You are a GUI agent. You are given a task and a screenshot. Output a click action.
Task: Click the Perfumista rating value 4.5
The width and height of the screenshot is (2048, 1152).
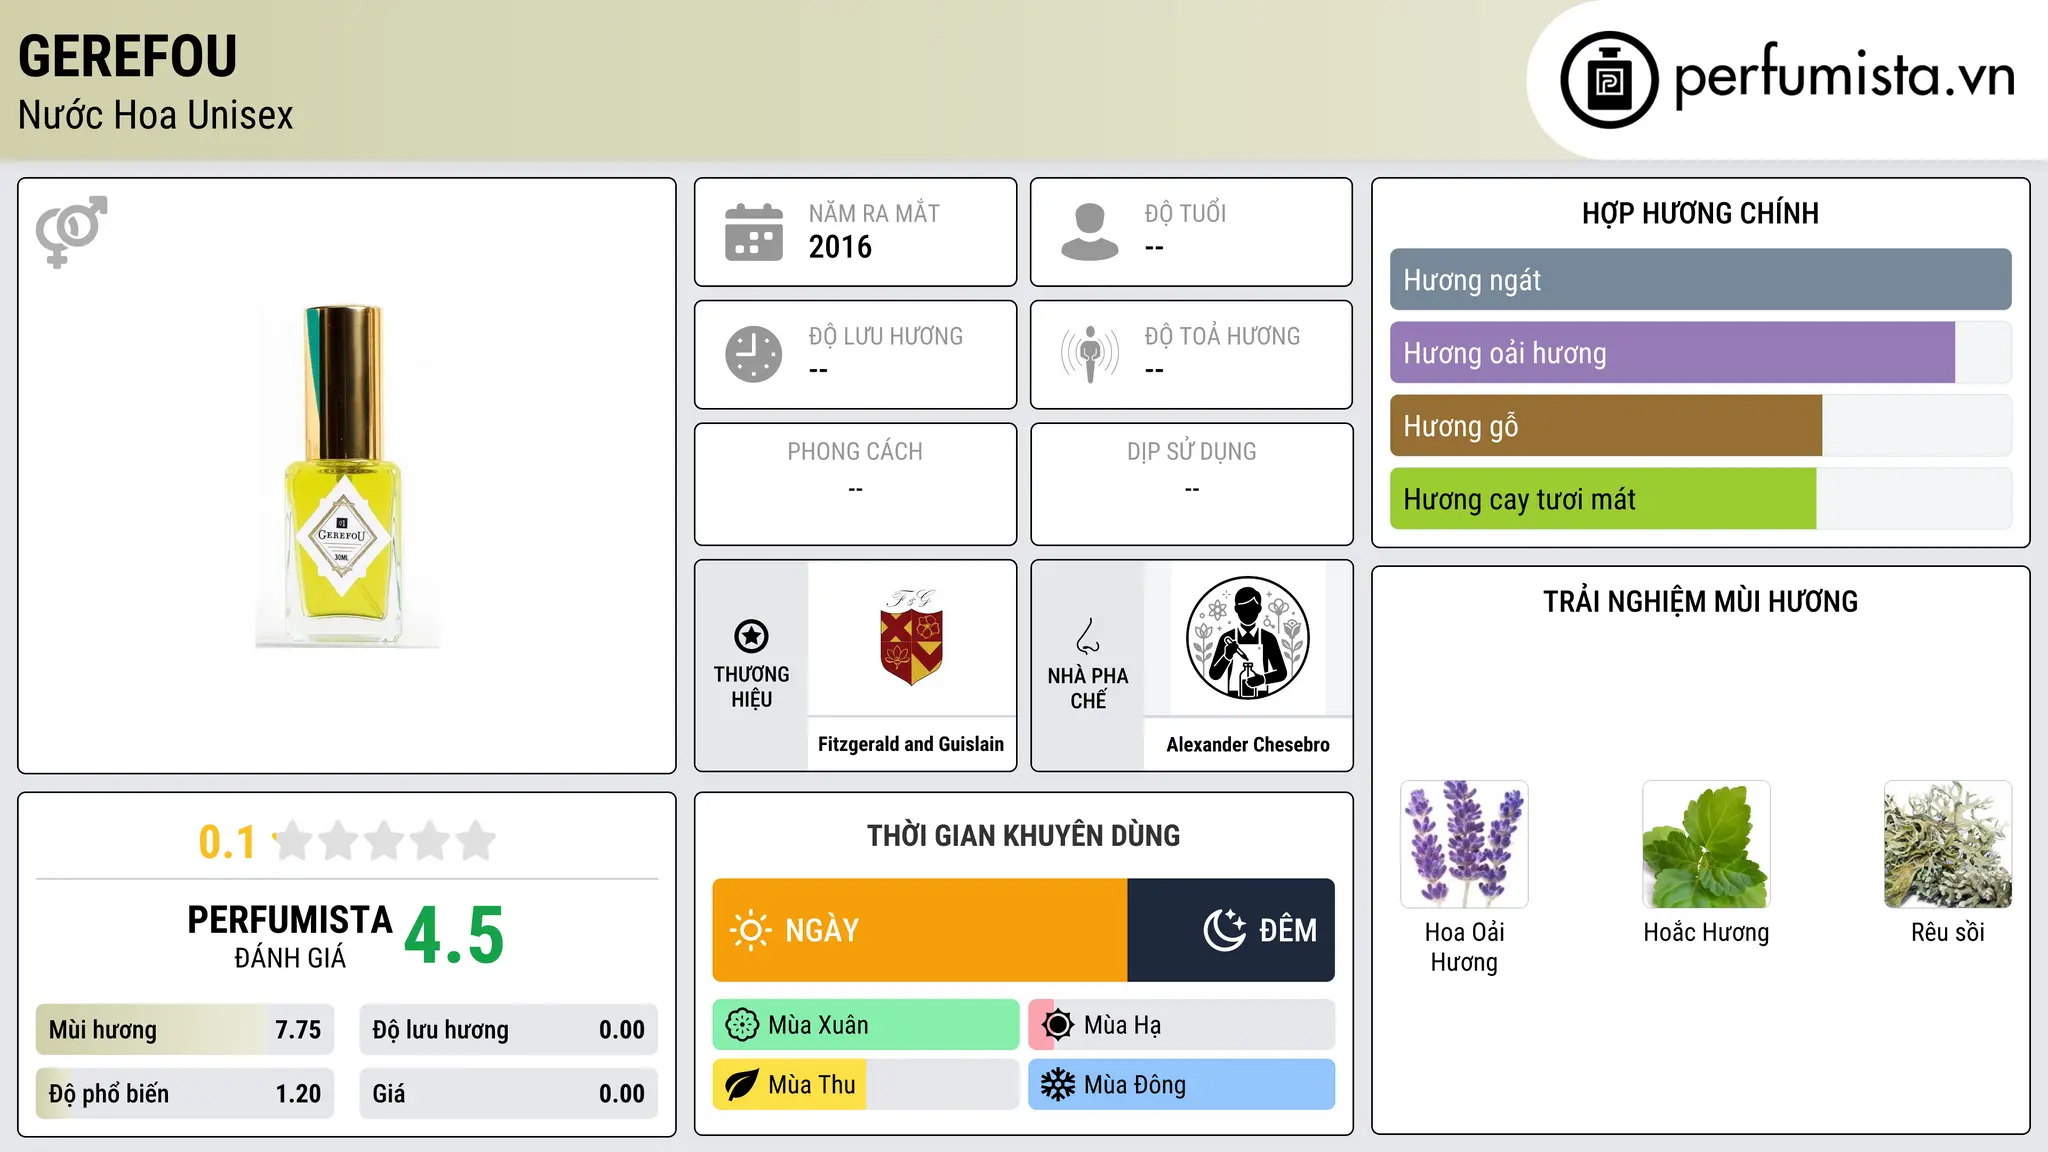pyautogui.click(x=454, y=936)
